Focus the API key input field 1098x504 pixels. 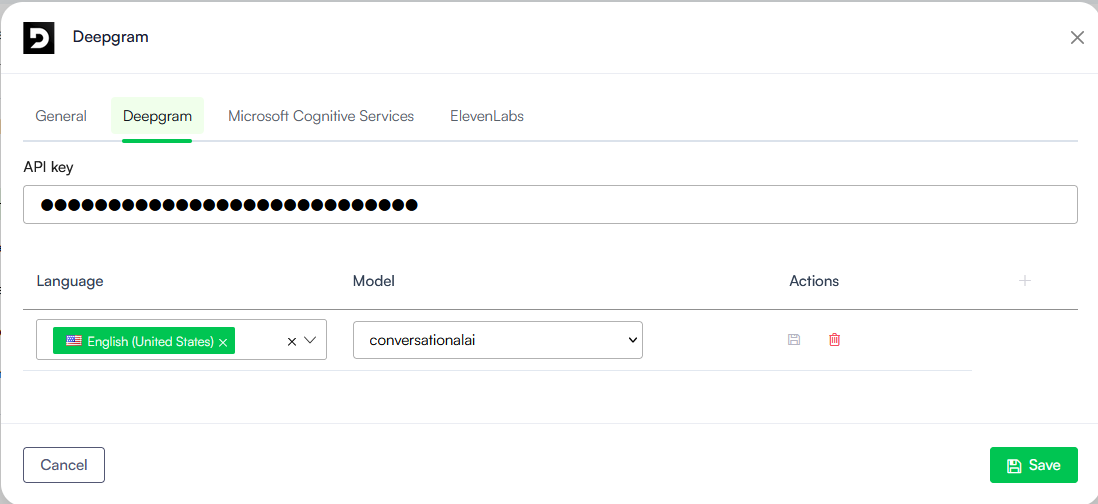pyautogui.click(x=550, y=205)
